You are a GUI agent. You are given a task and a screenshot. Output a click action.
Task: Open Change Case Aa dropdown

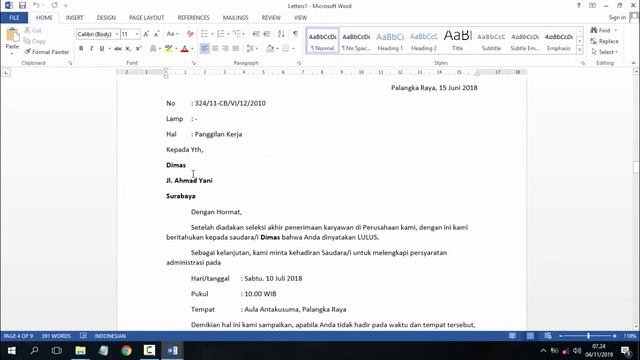click(172, 34)
